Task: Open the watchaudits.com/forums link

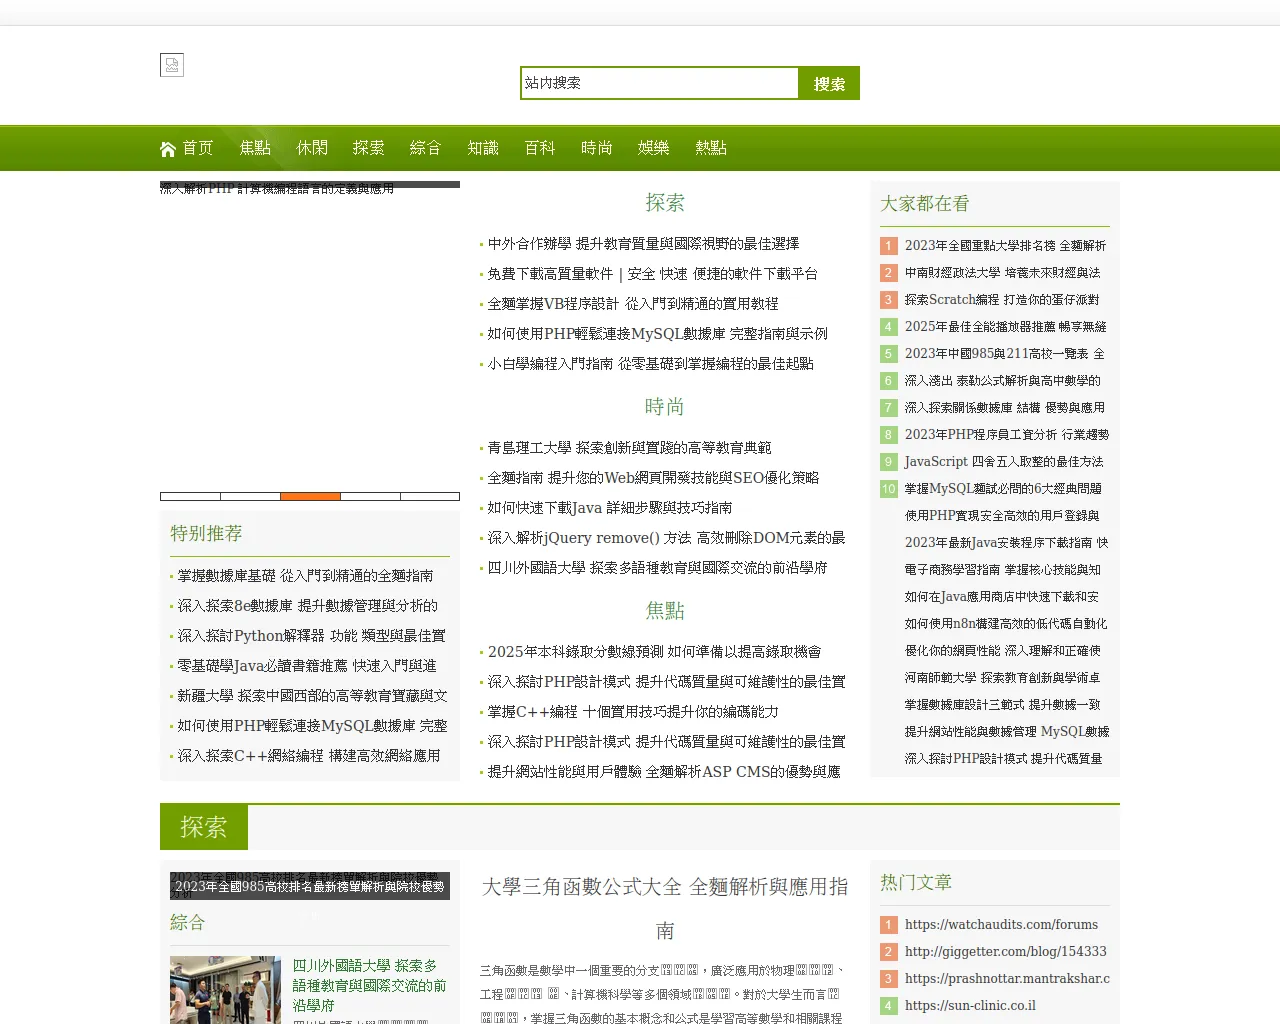Action: (x=1001, y=925)
